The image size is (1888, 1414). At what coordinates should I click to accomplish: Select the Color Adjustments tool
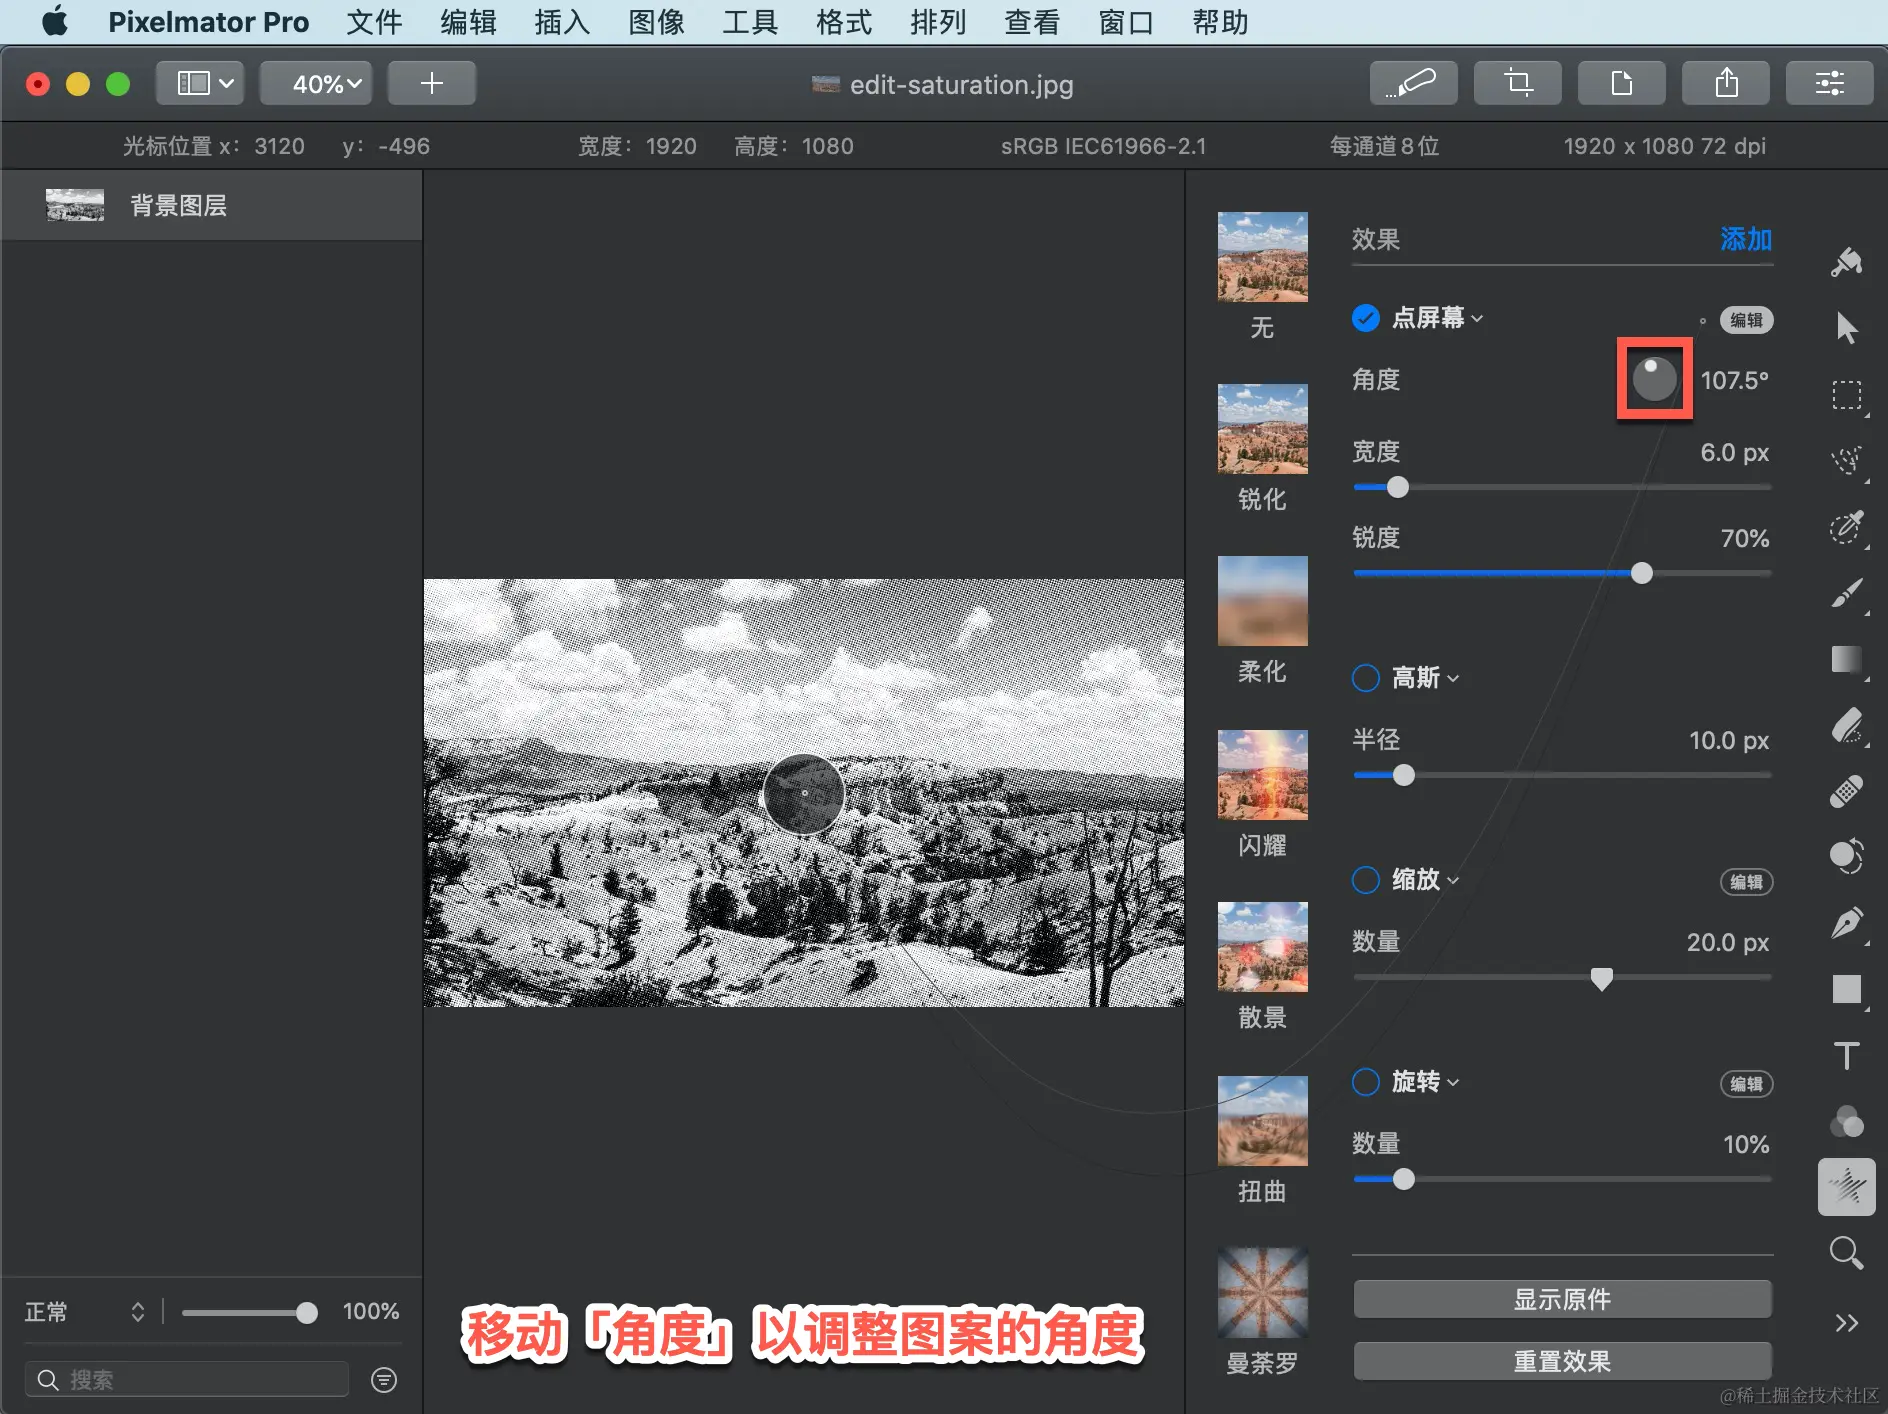(1846, 856)
